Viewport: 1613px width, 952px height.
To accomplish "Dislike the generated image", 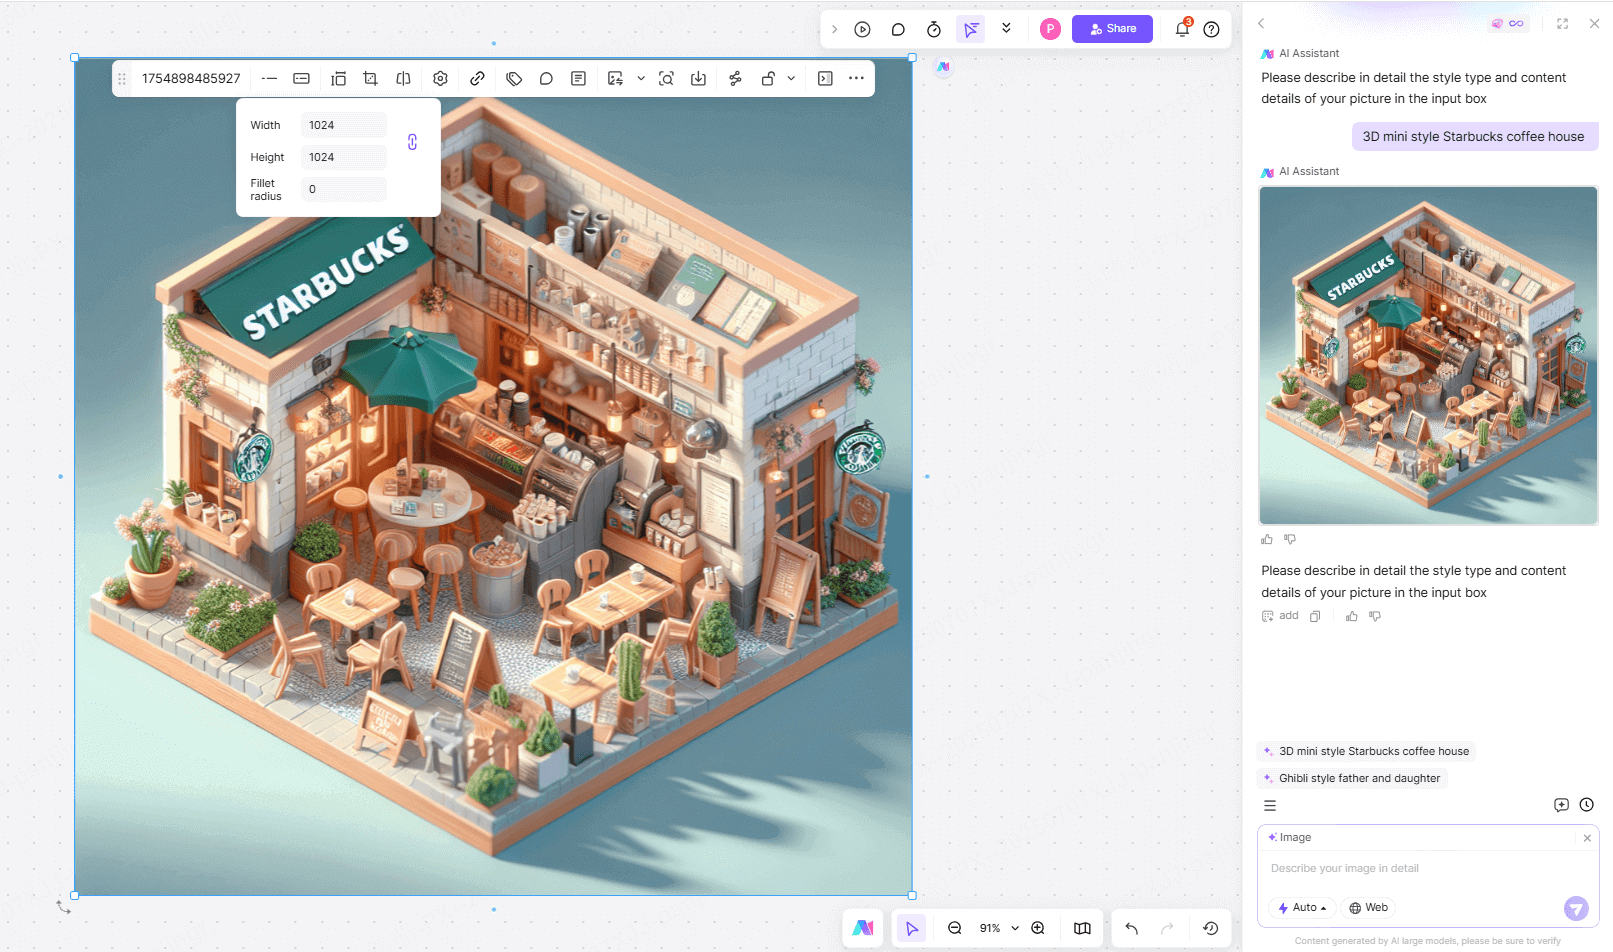I will point(1290,539).
